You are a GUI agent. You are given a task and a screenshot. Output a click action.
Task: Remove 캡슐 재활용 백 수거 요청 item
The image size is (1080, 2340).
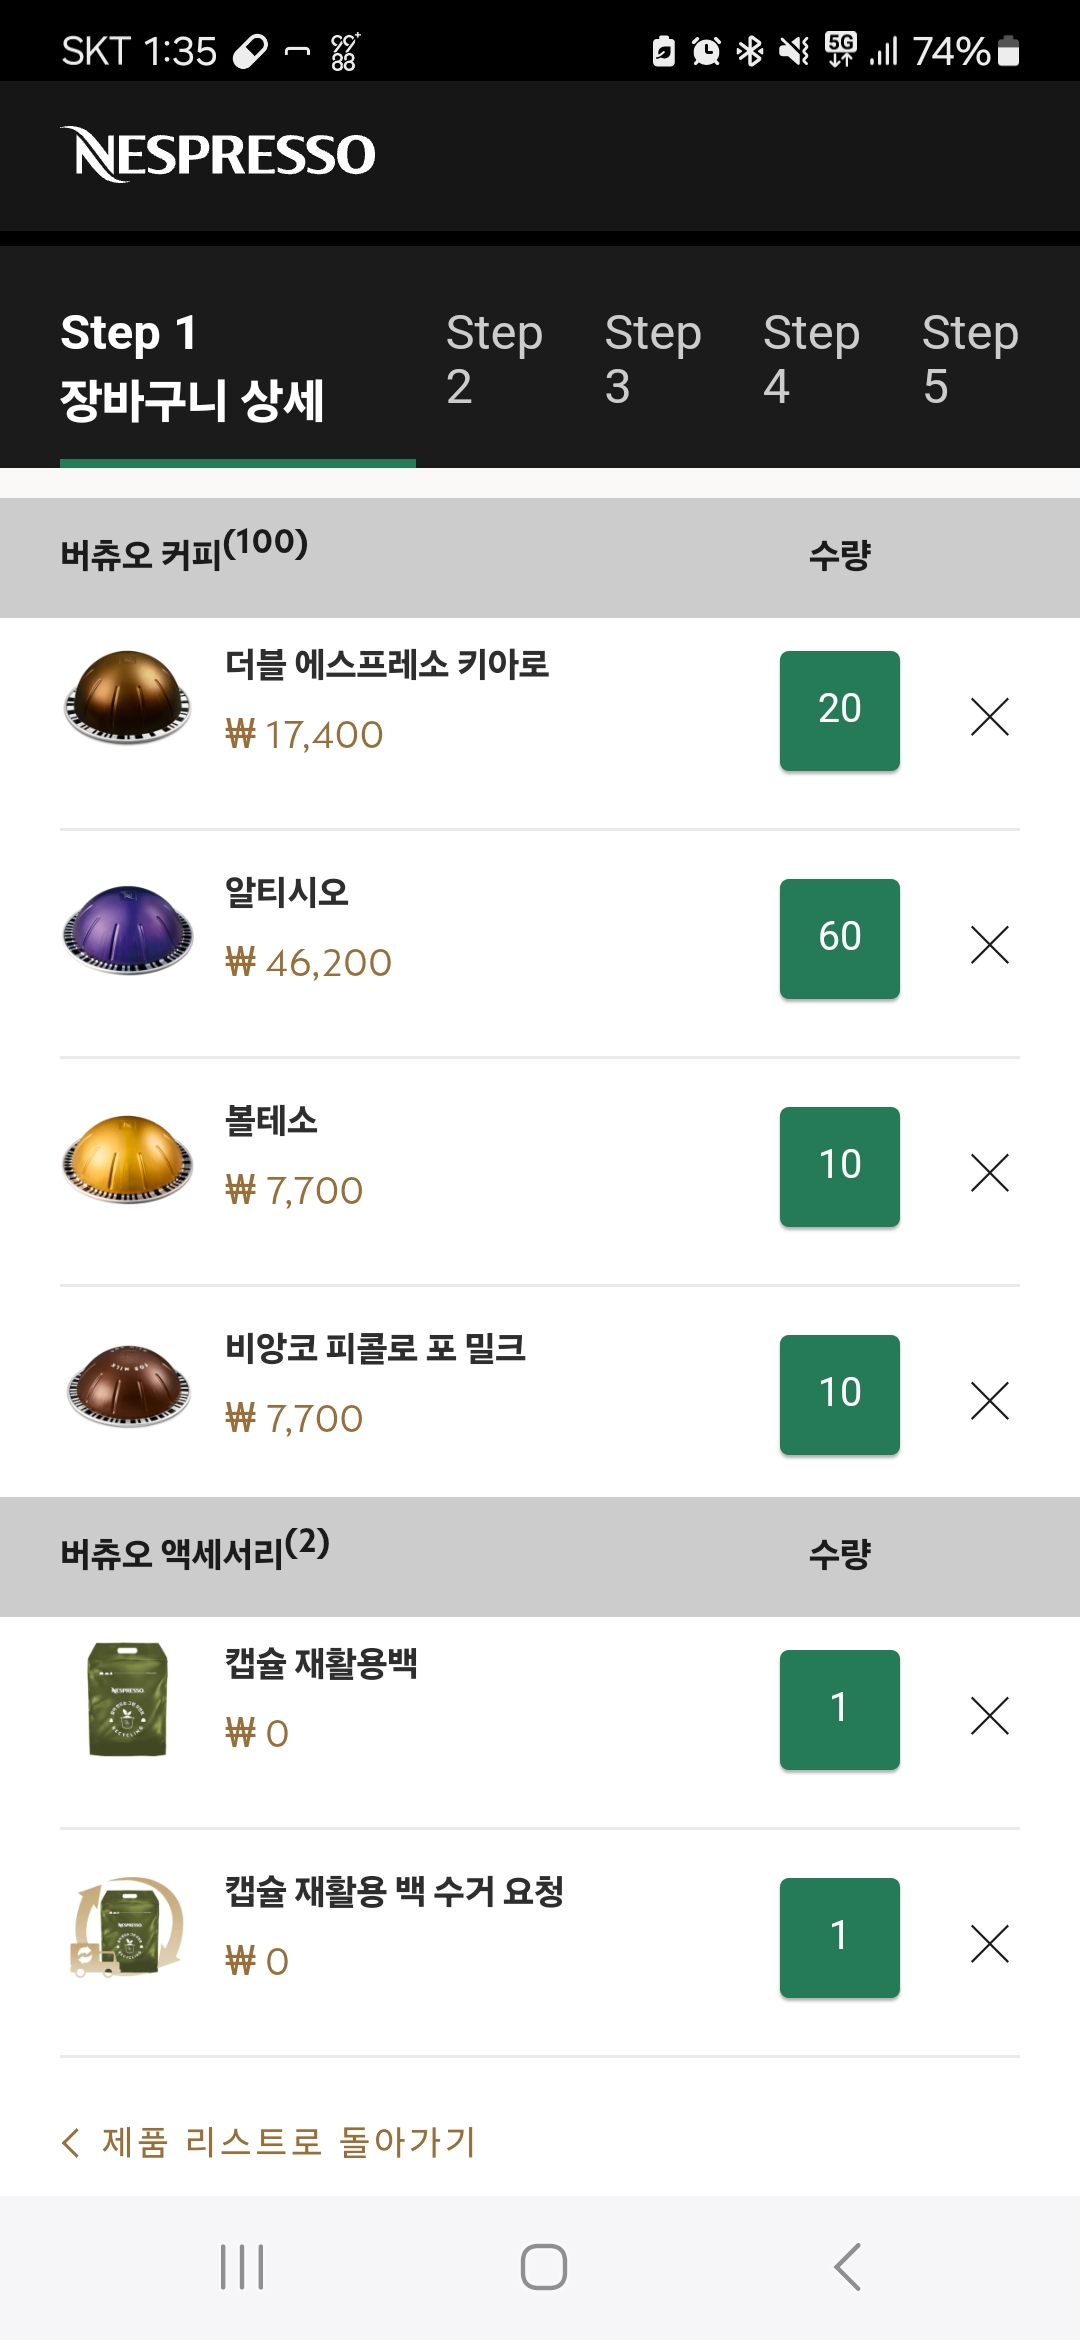(x=989, y=1943)
